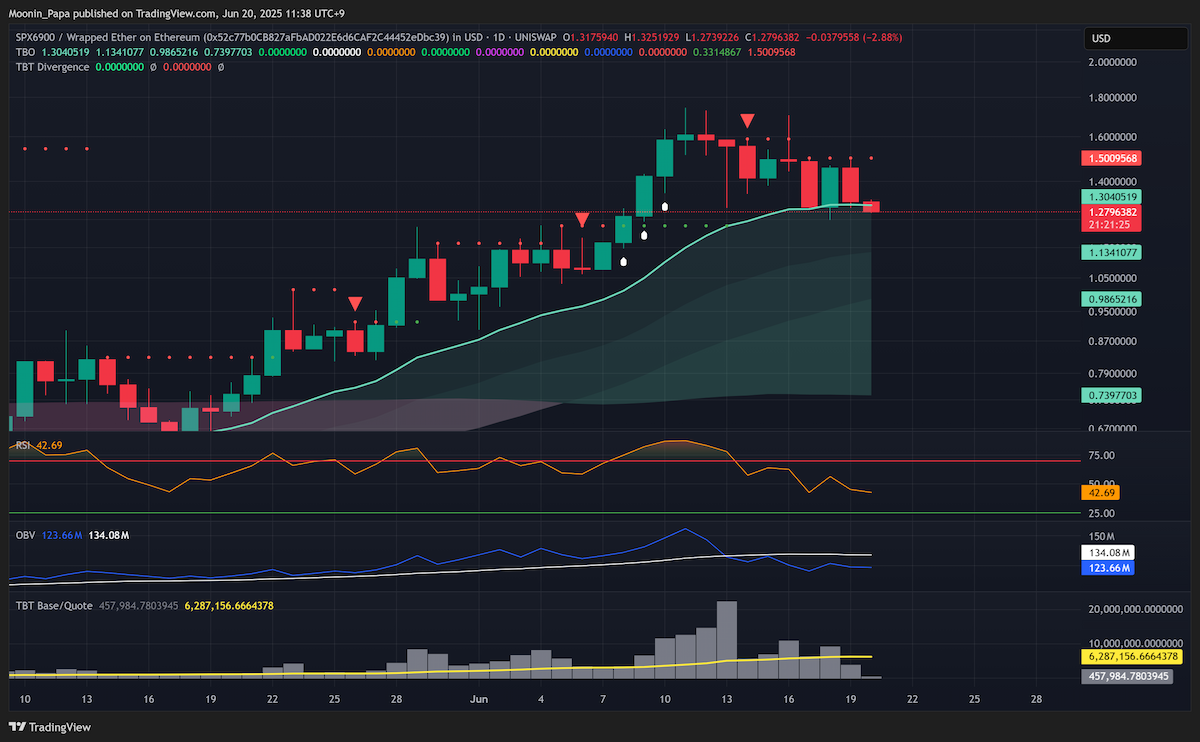Click the 0.6700000 price axis value

click(x=1115, y=428)
